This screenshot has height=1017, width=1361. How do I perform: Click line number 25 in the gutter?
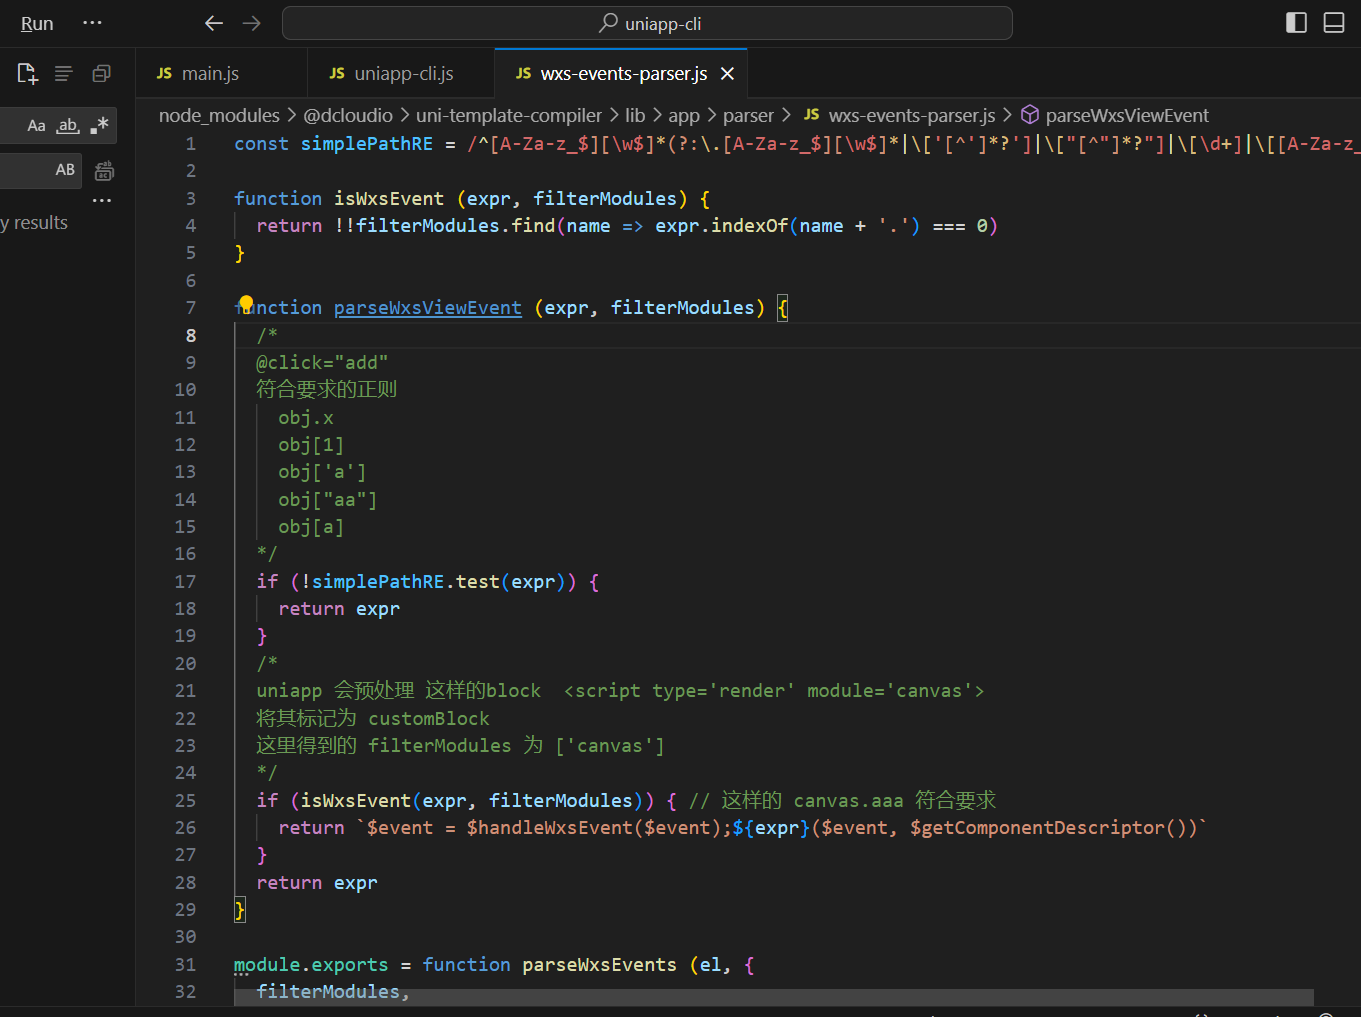click(185, 801)
